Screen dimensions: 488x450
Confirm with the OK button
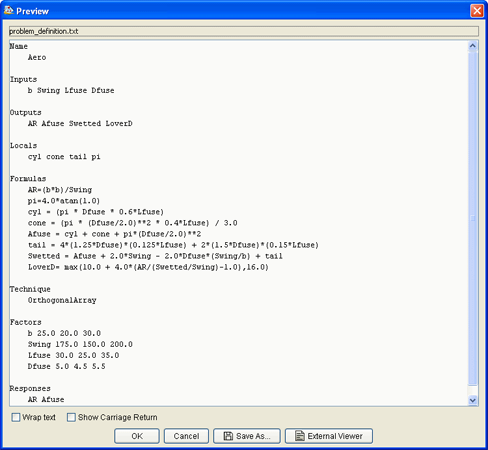pos(137,436)
